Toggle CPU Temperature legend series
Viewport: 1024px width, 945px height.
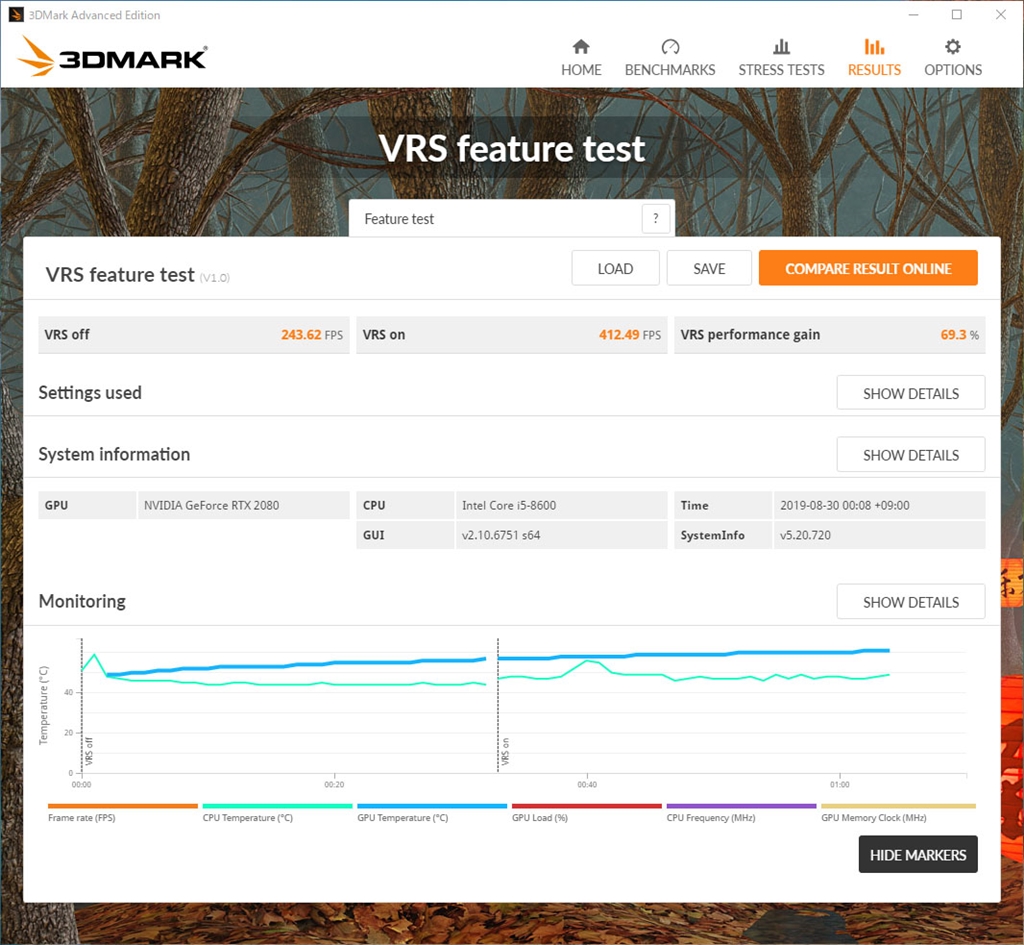tap(277, 813)
